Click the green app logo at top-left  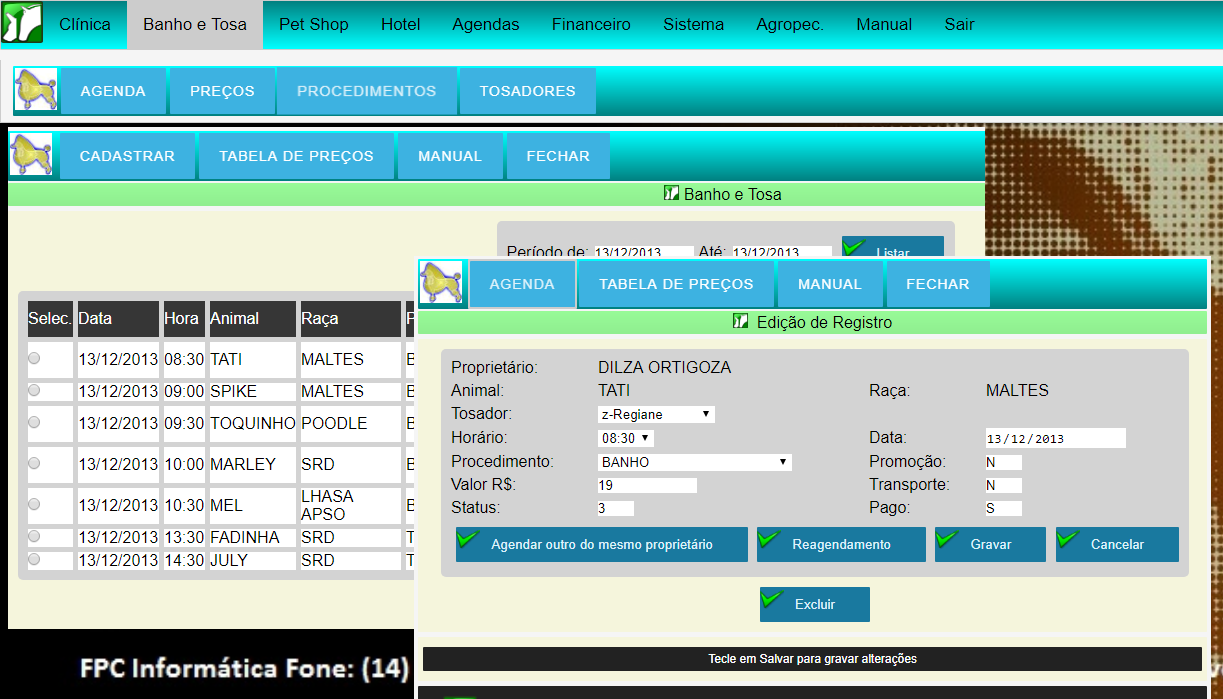tap(22, 22)
